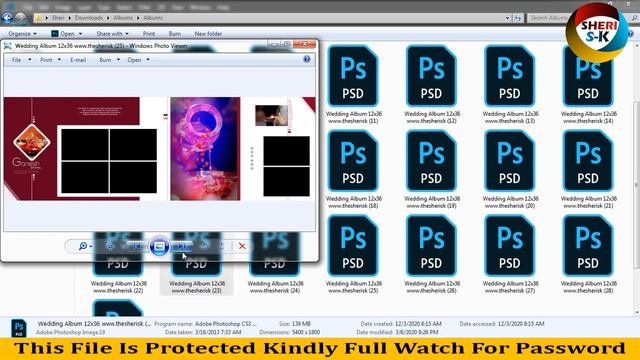Delete the image with the red X

pos(242,246)
